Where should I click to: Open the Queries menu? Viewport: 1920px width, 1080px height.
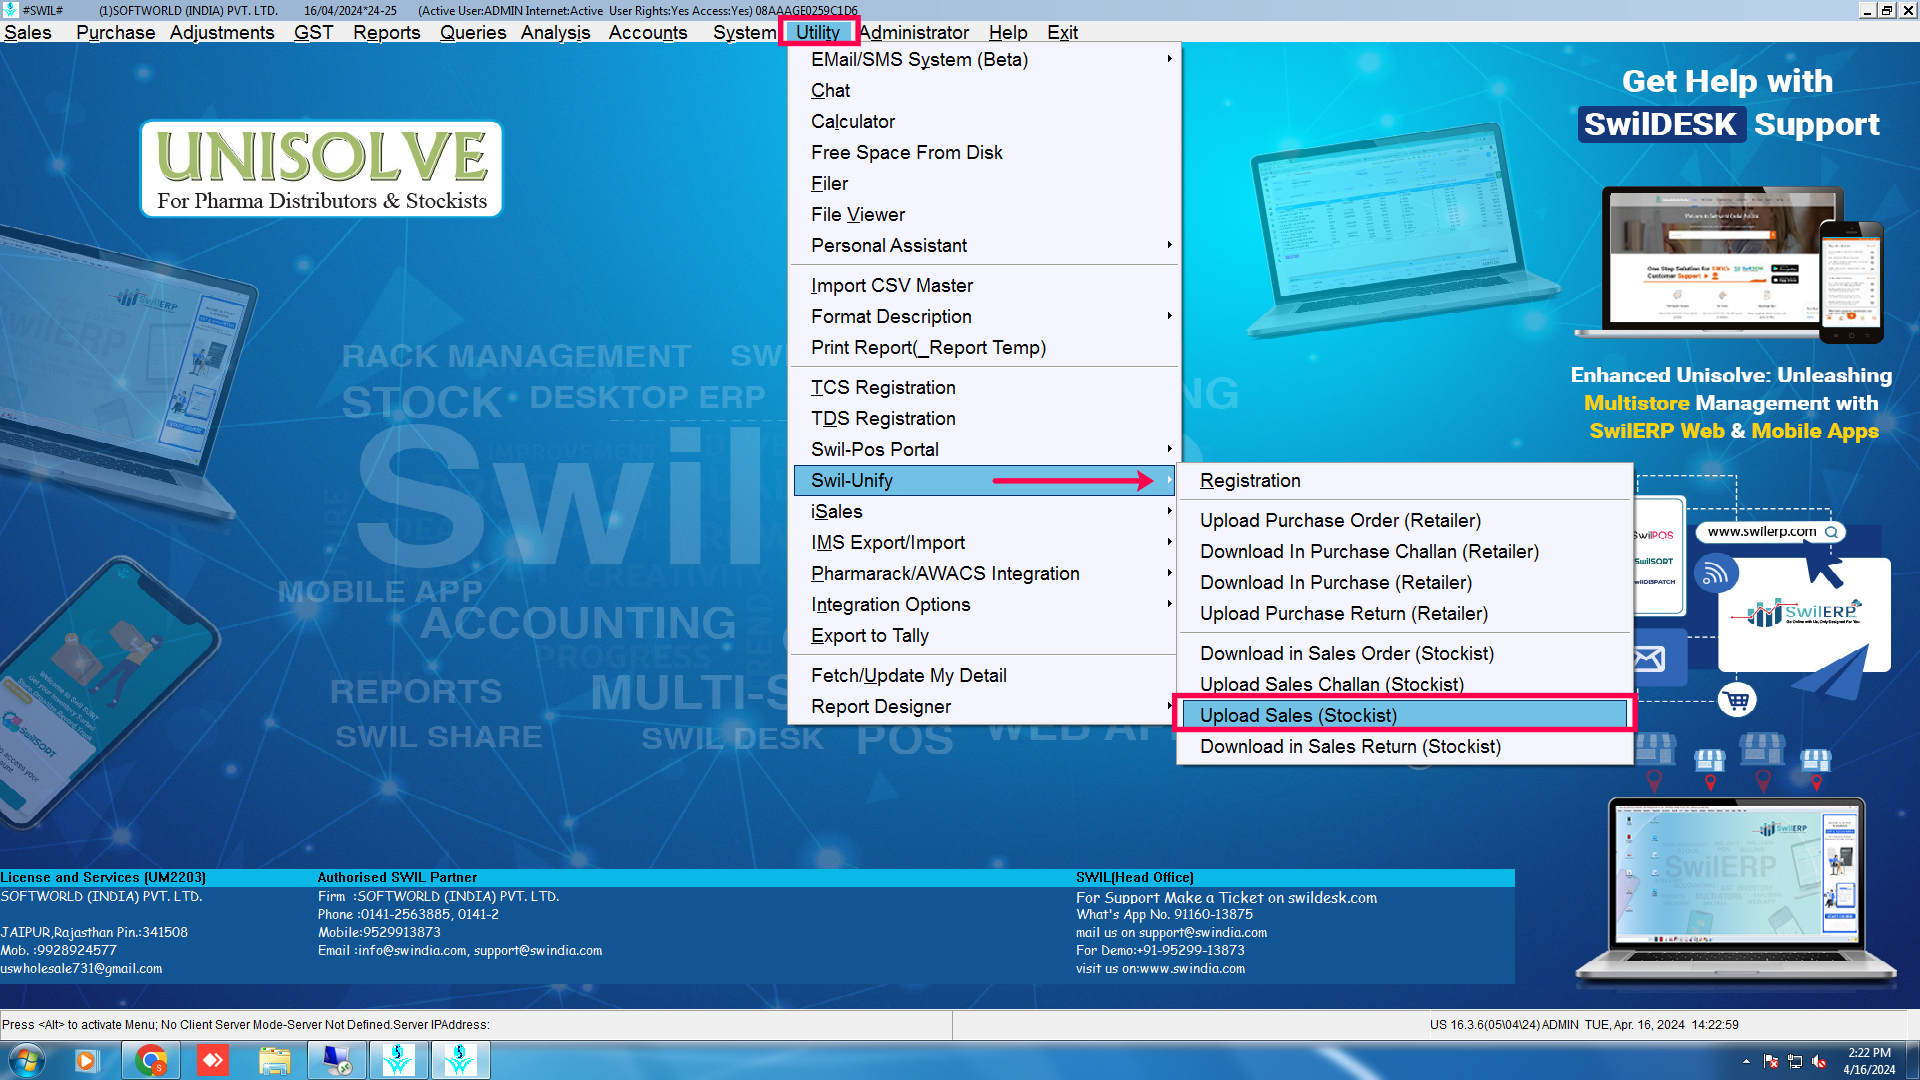pyautogui.click(x=473, y=32)
